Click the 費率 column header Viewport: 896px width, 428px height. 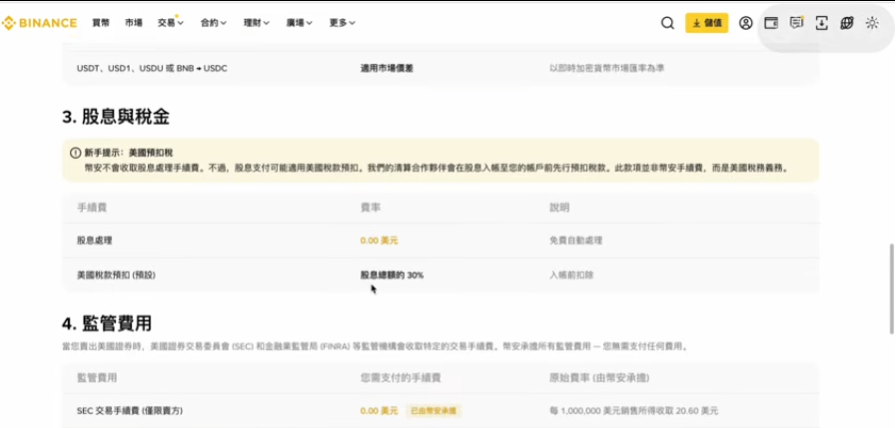click(370, 207)
